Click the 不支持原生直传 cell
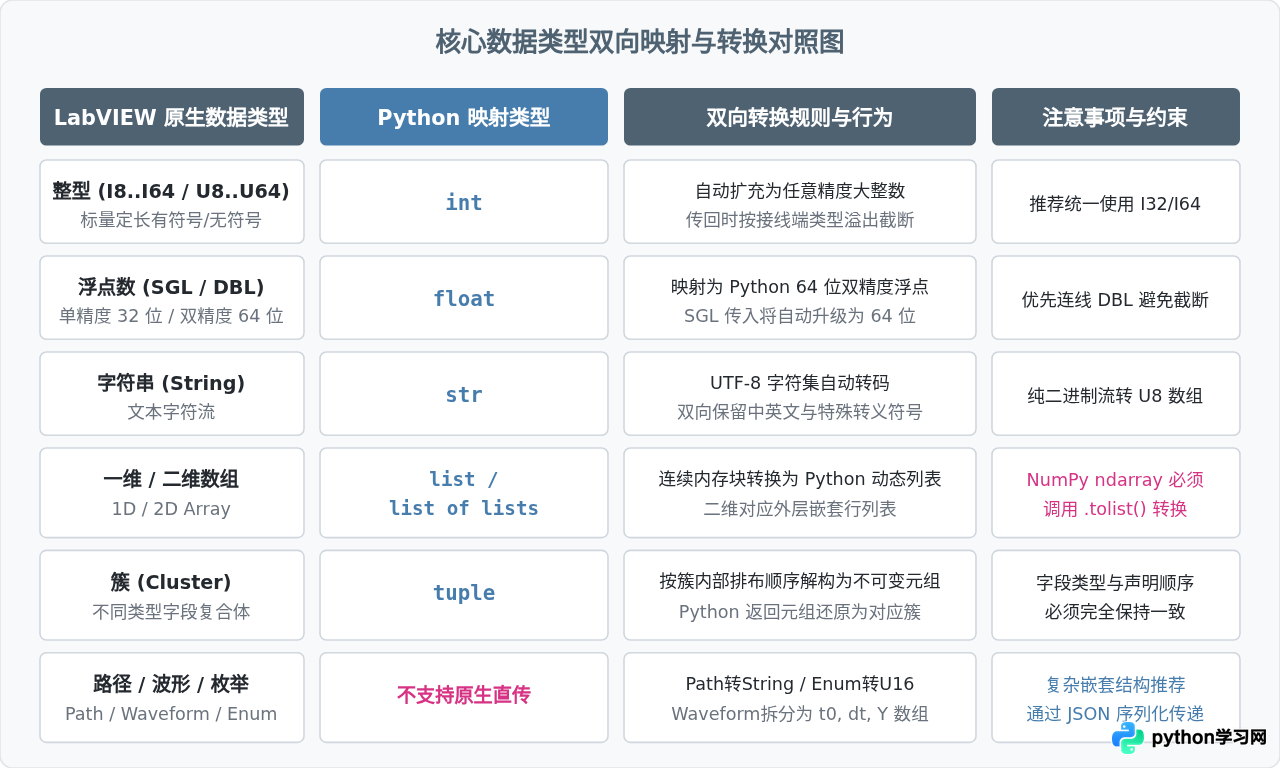The width and height of the screenshot is (1280, 768). coord(464,698)
